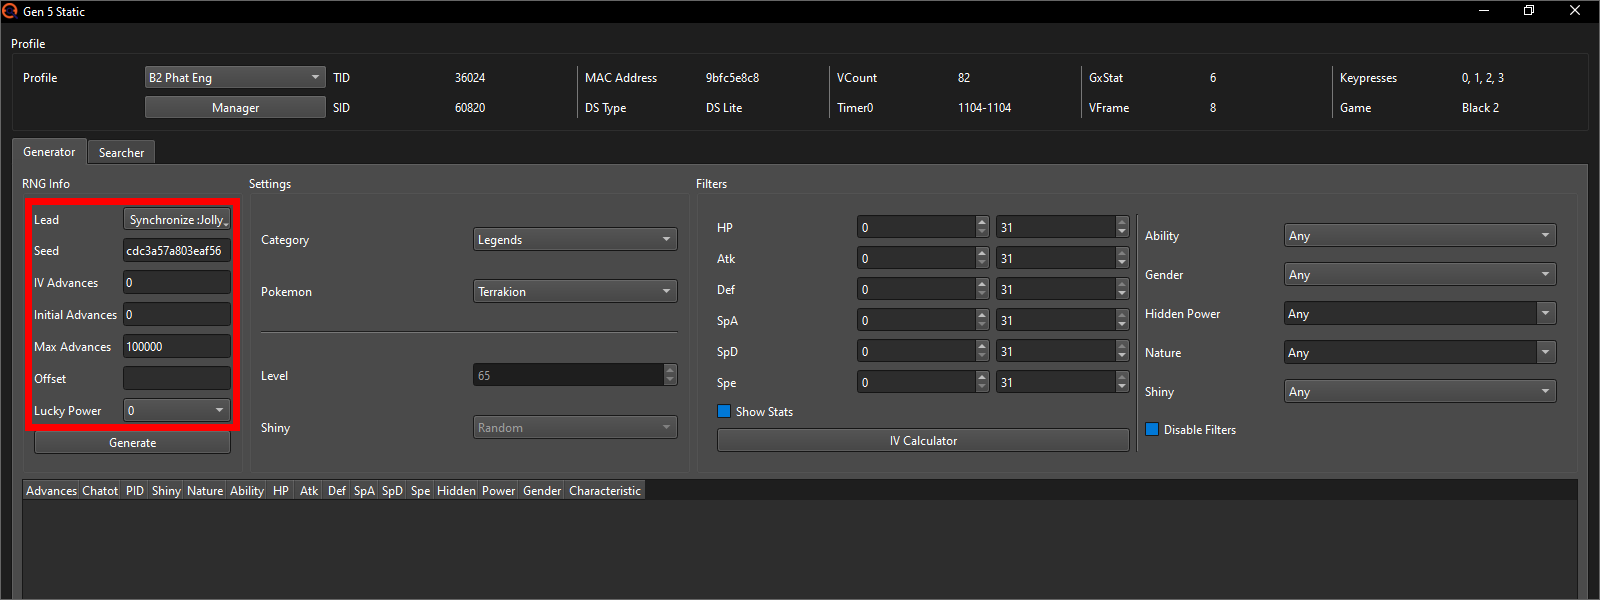Click the Timer0 value 1104-1104

click(984, 107)
